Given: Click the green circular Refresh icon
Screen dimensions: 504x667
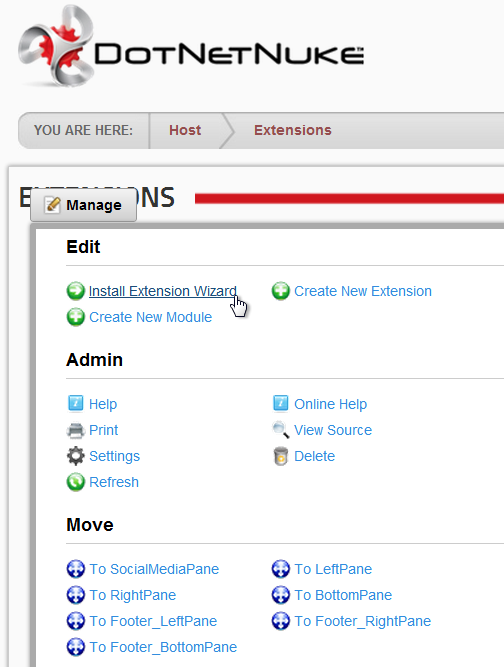Looking at the screenshot, I should click(x=76, y=482).
